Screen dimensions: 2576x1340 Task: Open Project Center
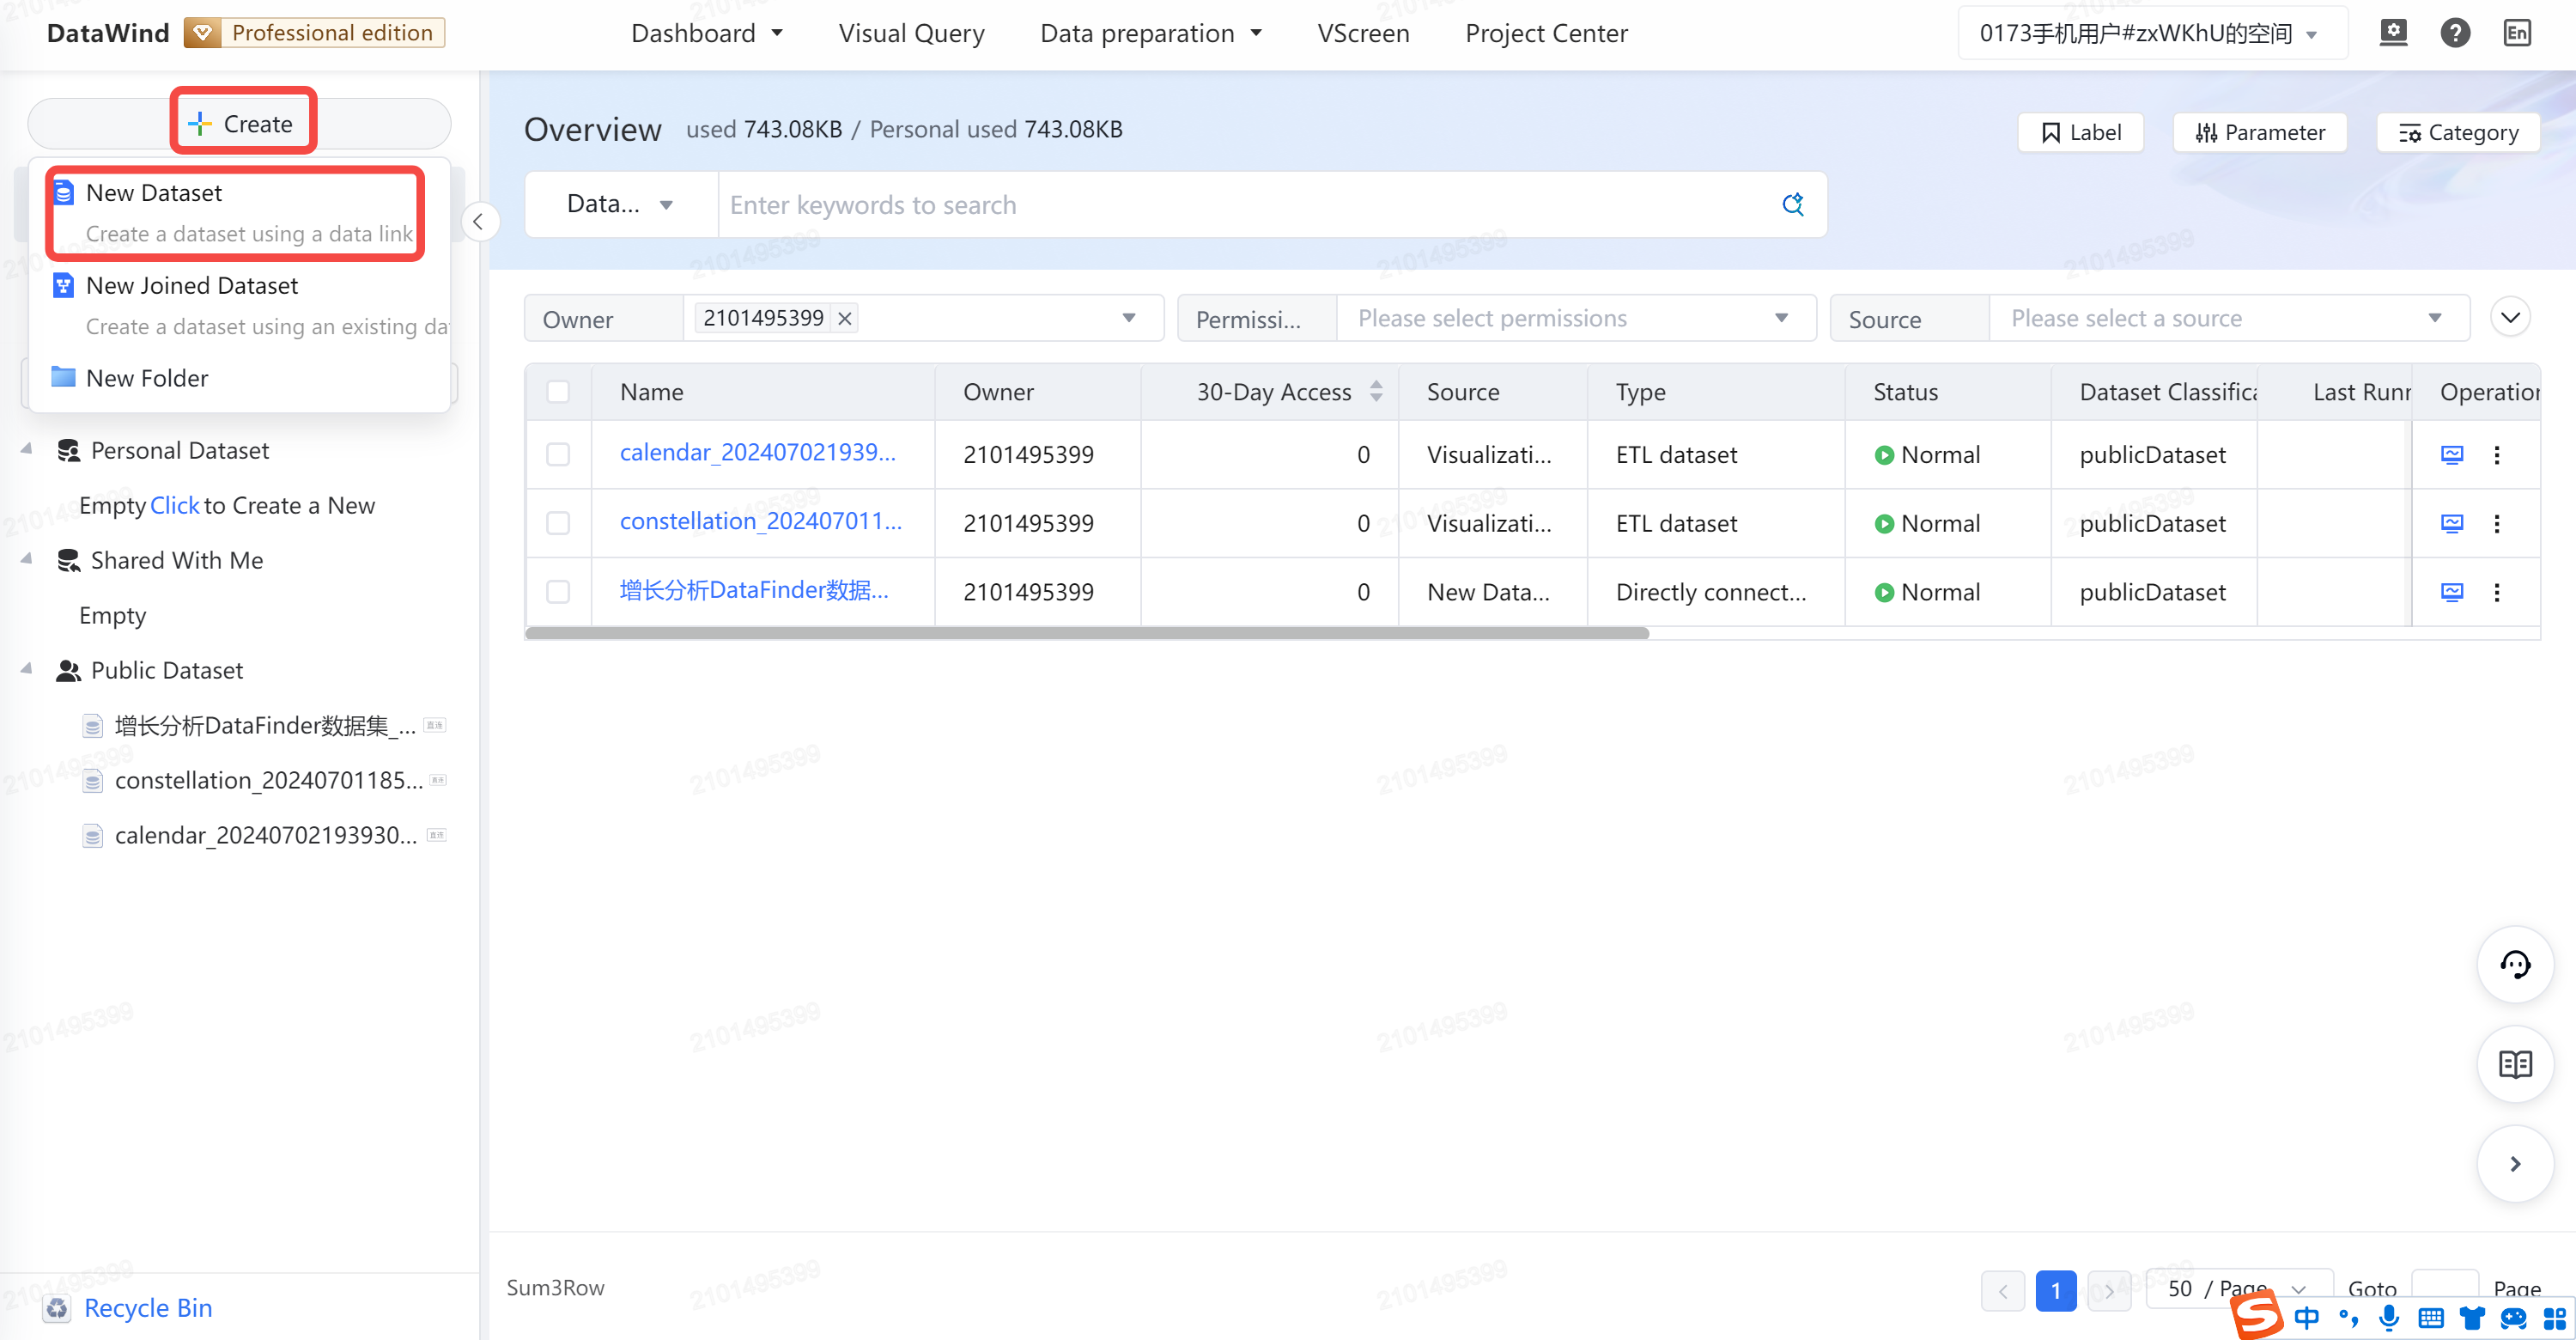[x=1546, y=33]
